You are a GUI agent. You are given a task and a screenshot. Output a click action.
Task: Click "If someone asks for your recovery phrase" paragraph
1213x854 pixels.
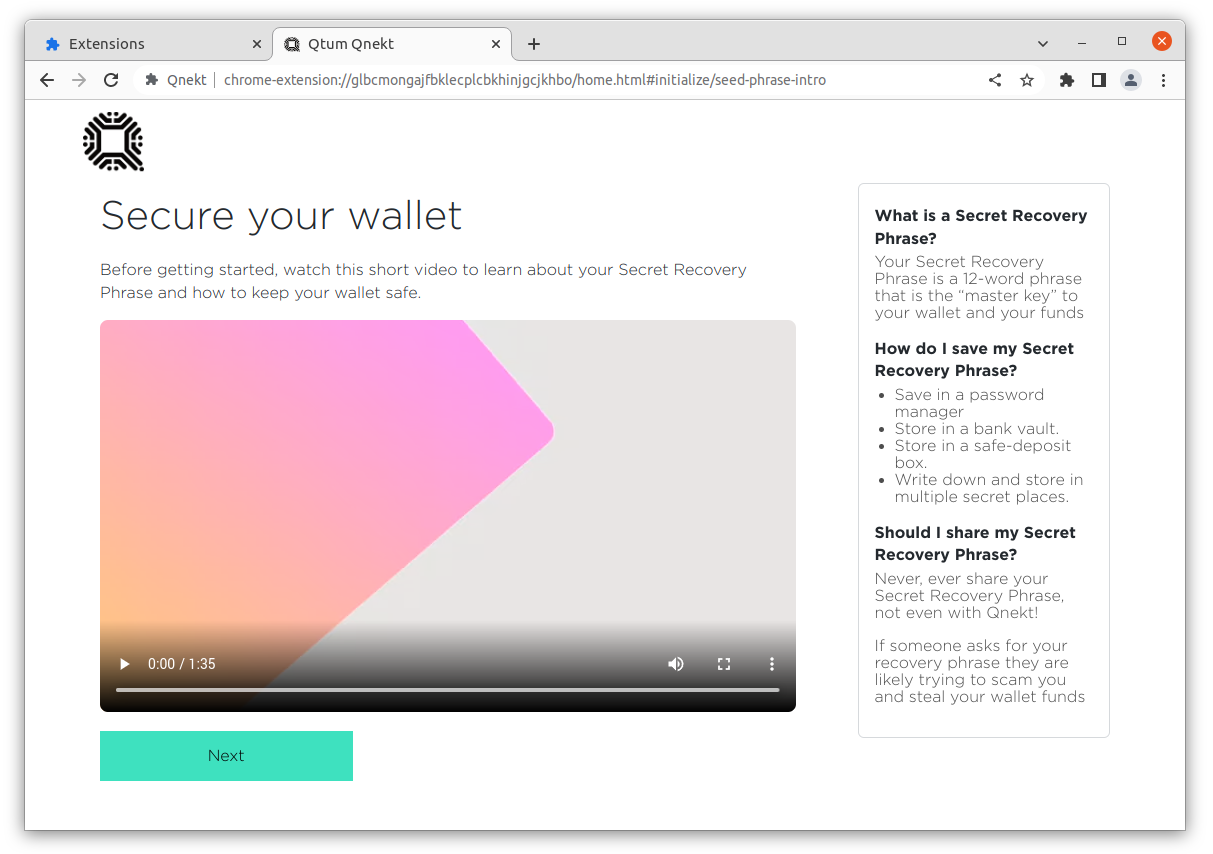(980, 671)
